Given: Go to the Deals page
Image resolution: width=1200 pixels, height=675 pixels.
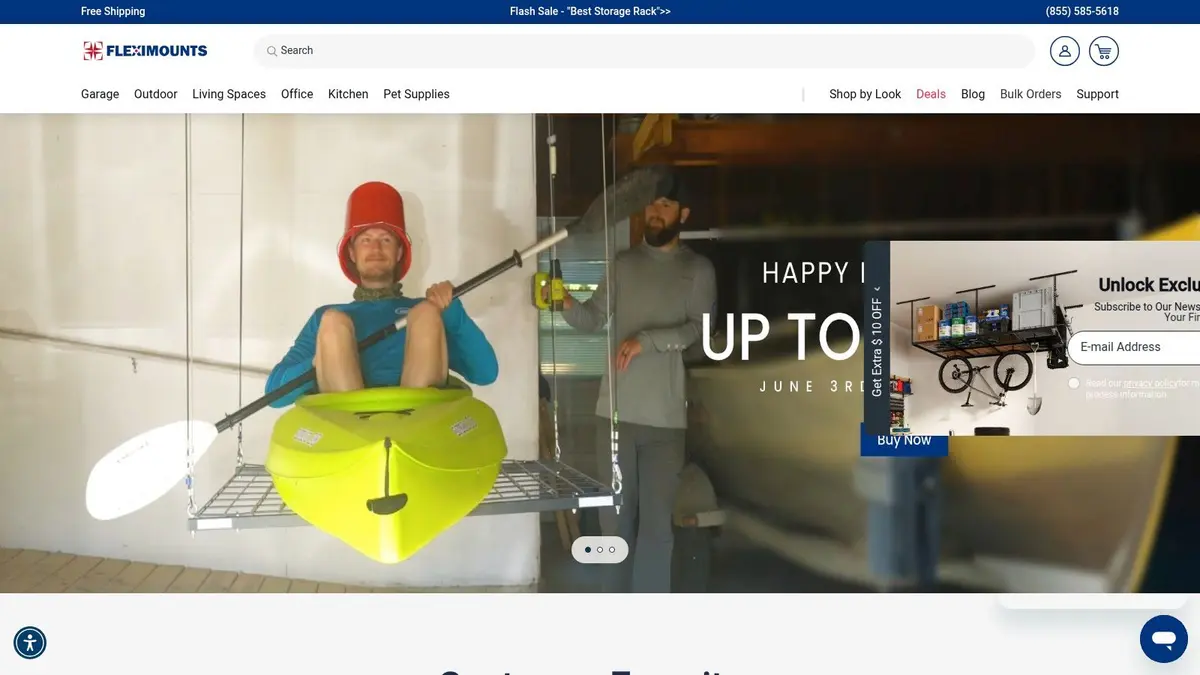Looking at the screenshot, I should (x=931, y=94).
